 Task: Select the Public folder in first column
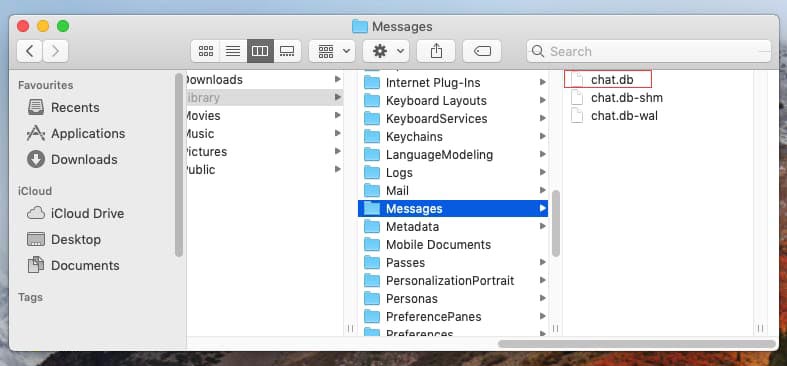[x=265, y=170]
